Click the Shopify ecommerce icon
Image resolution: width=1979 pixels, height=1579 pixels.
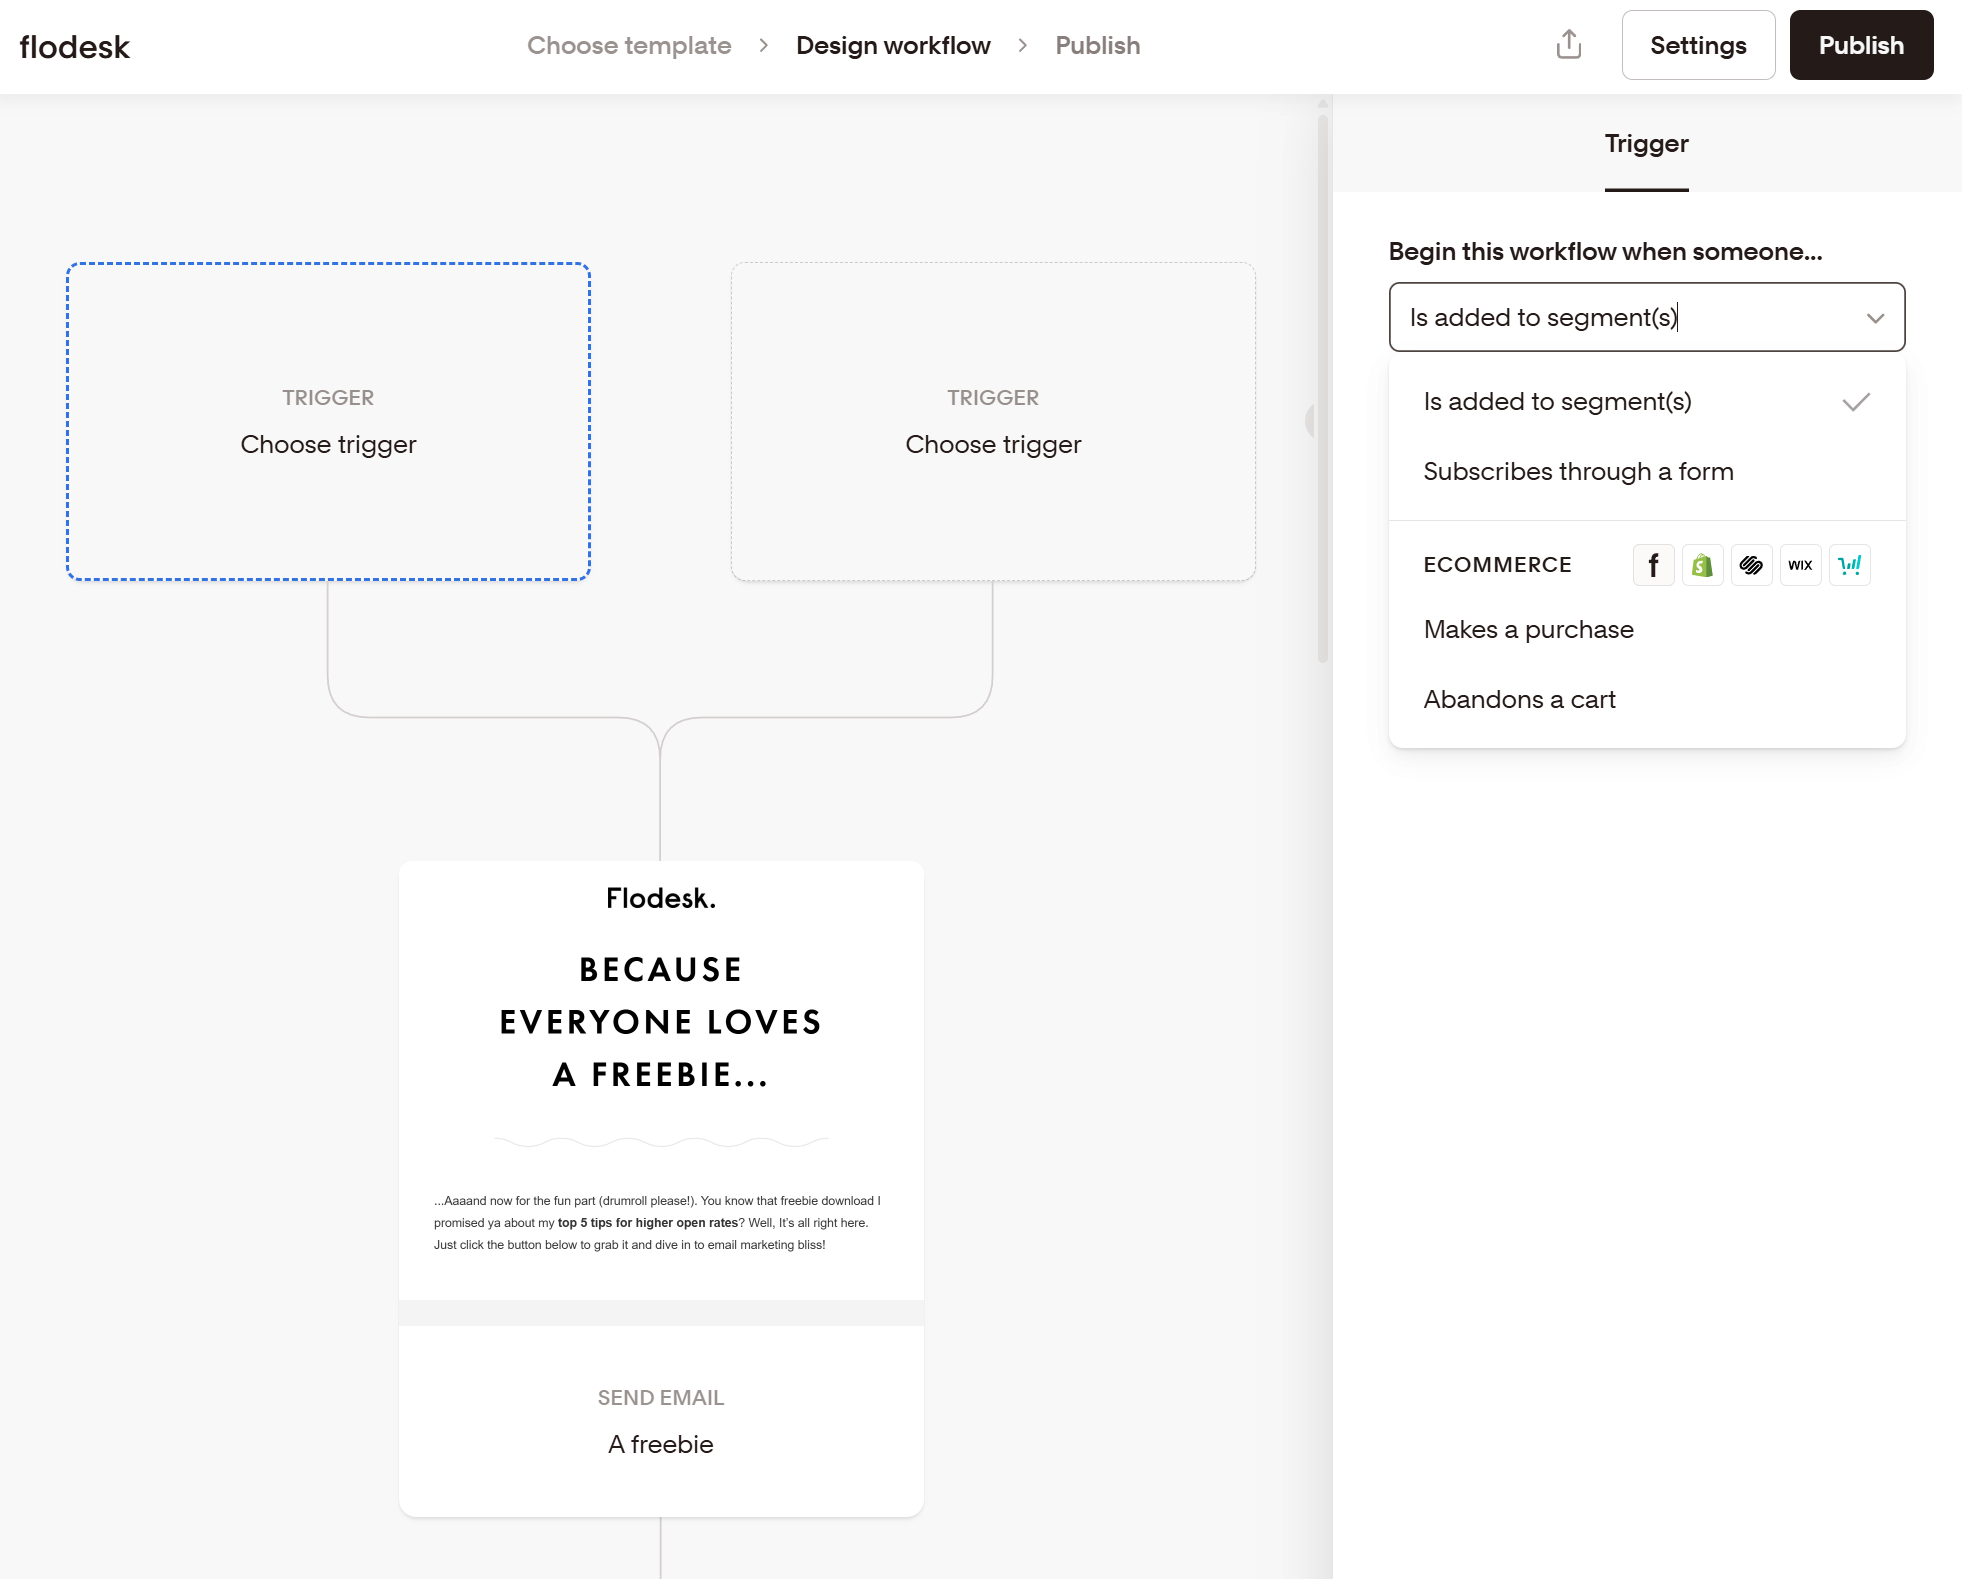pyautogui.click(x=1702, y=565)
